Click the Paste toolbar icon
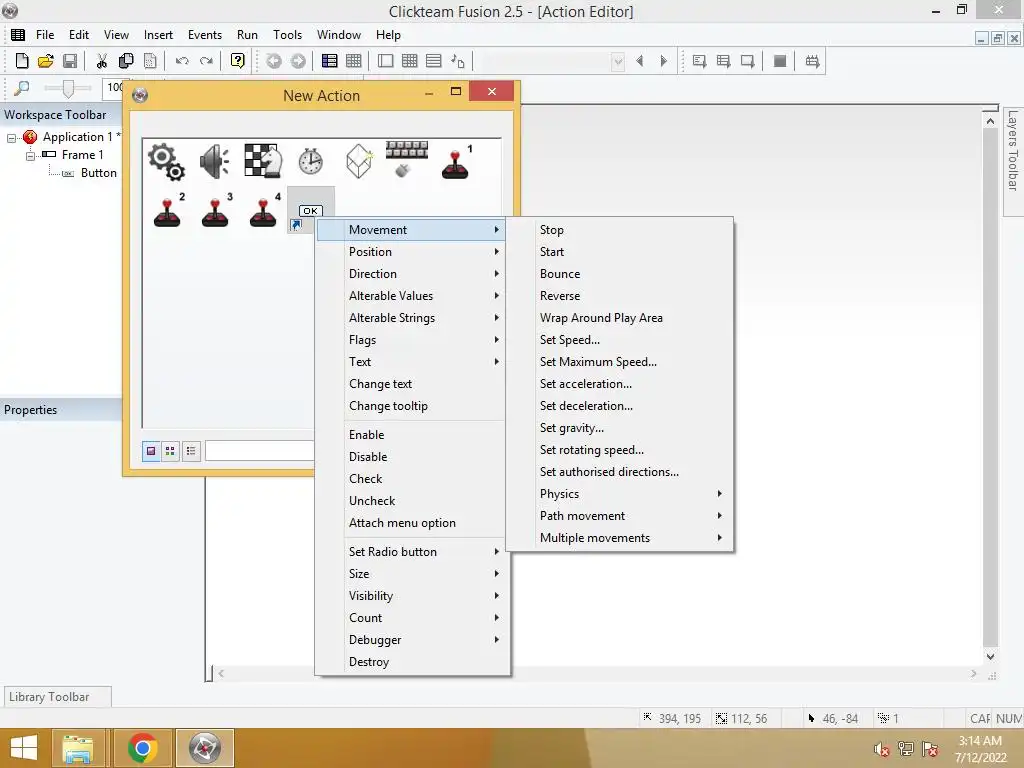 click(150, 61)
